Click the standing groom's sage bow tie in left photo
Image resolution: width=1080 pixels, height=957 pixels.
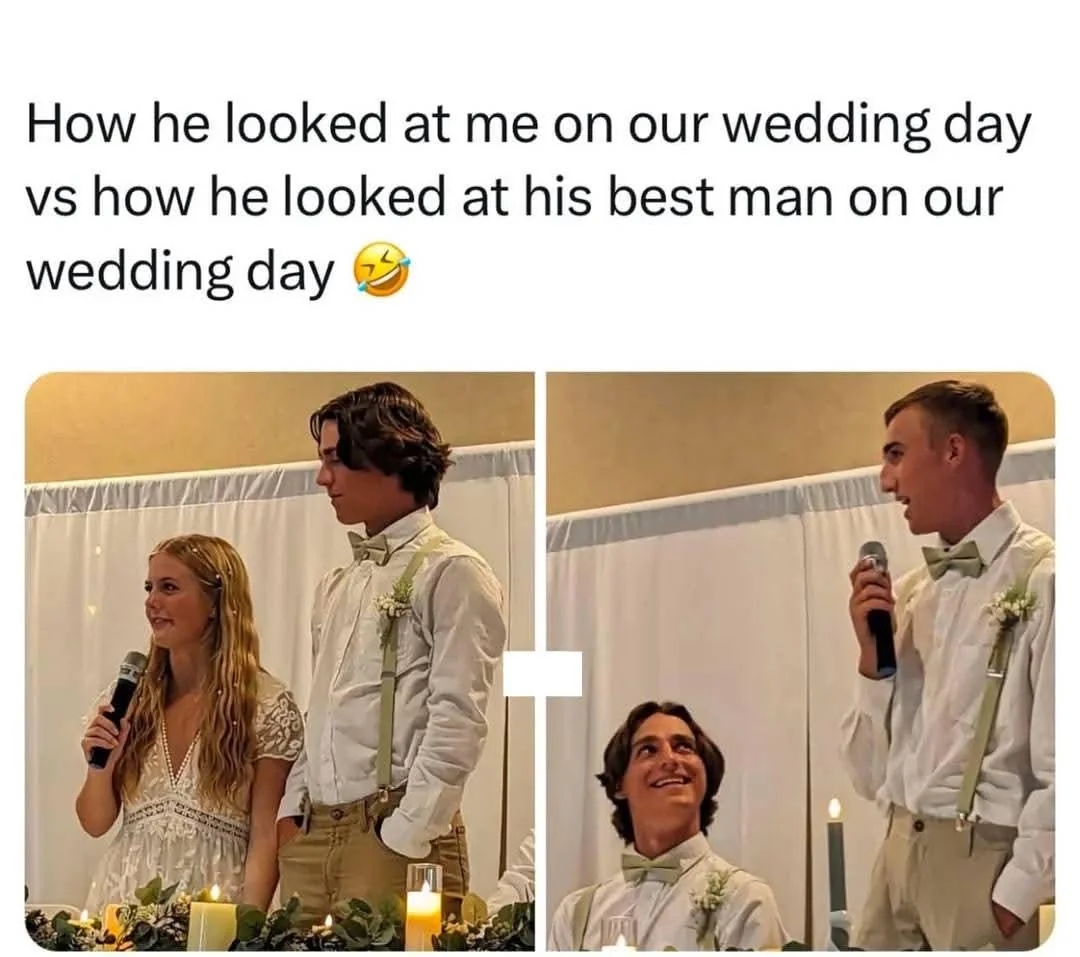(x=368, y=547)
